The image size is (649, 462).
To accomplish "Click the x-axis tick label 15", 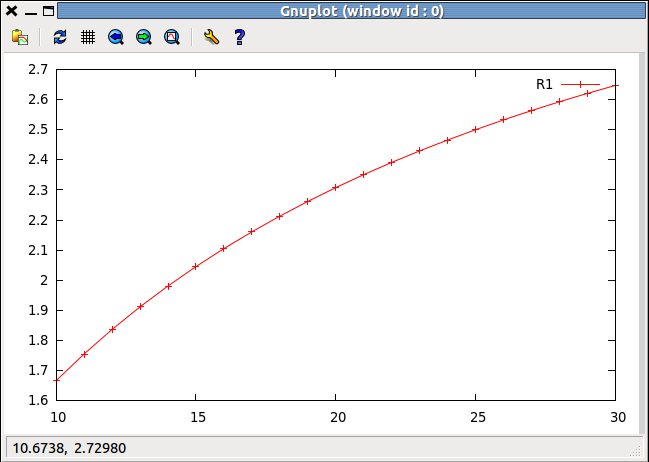I will (x=197, y=416).
